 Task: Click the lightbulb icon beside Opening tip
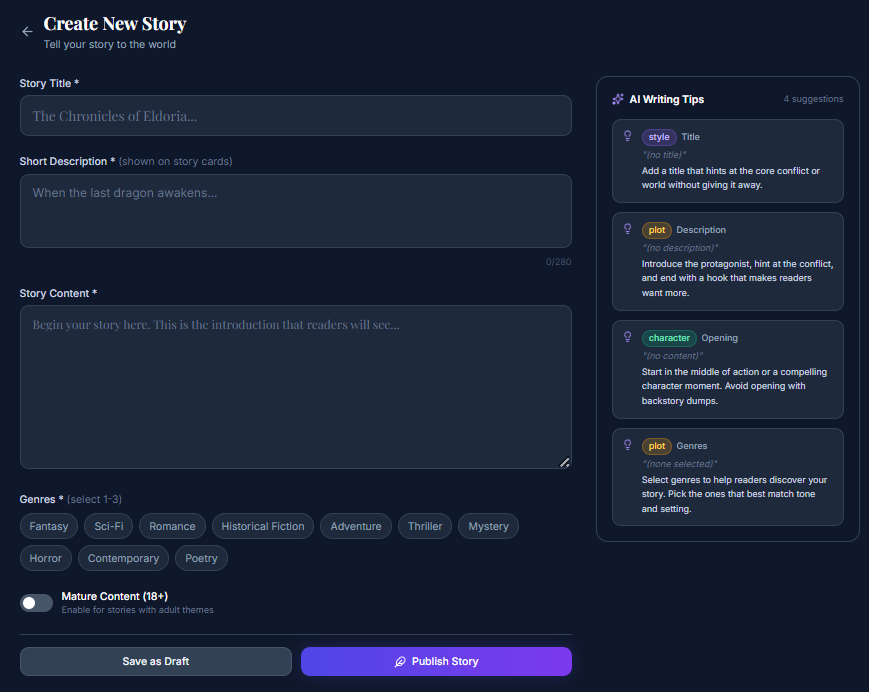point(628,337)
